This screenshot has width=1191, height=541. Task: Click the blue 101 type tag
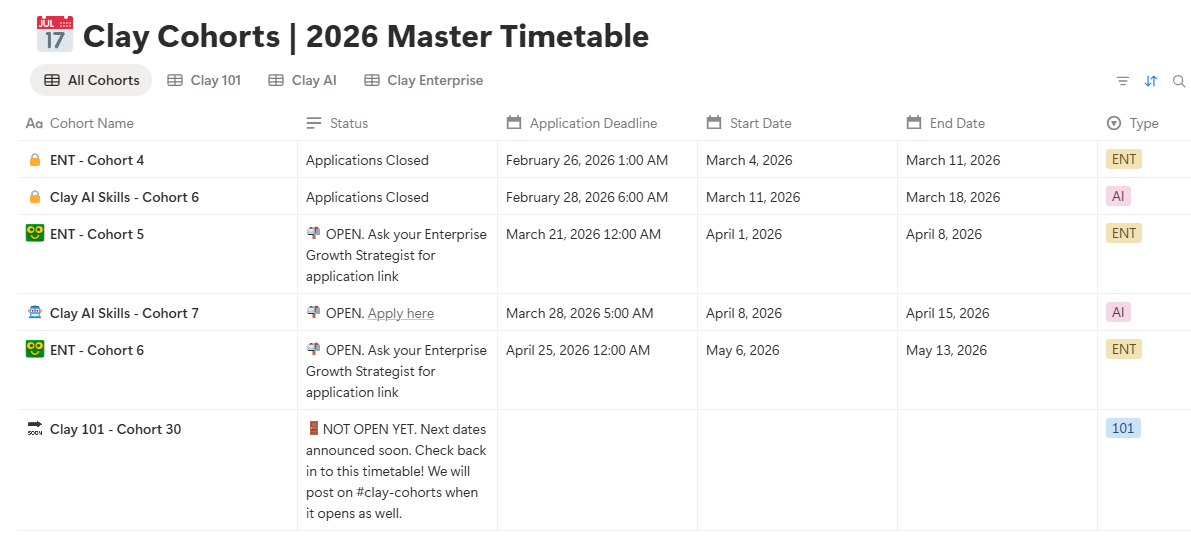tap(1123, 429)
